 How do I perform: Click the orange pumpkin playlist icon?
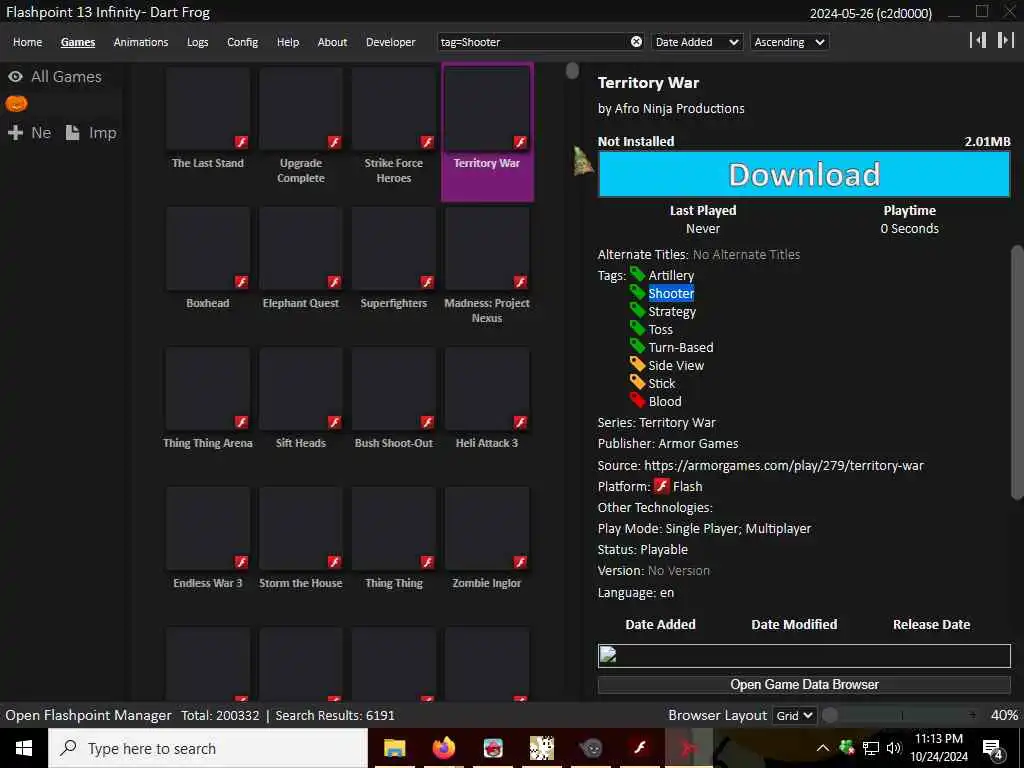point(16,103)
